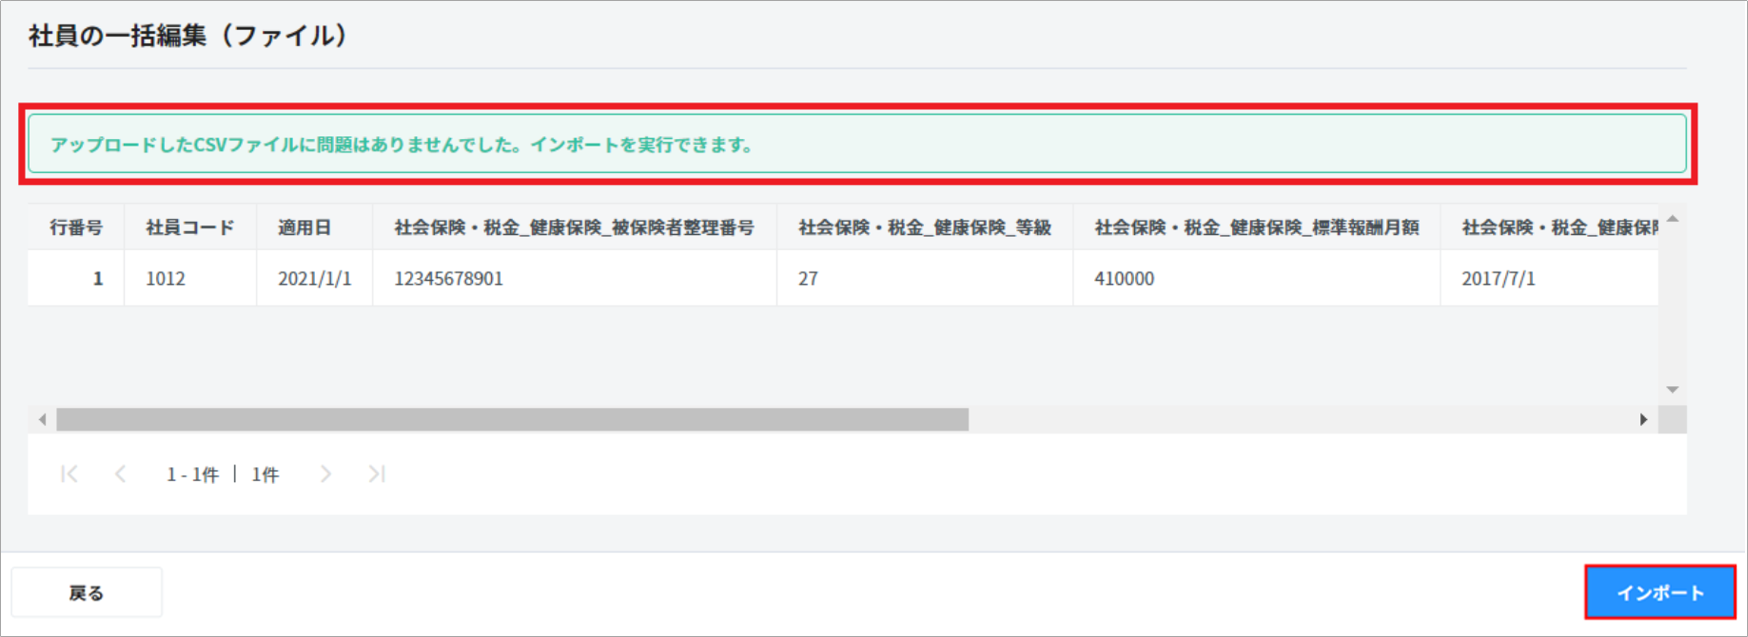Viewport: 1748px width, 637px height.
Task: Go to the first page of results
Action: [69, 474]
